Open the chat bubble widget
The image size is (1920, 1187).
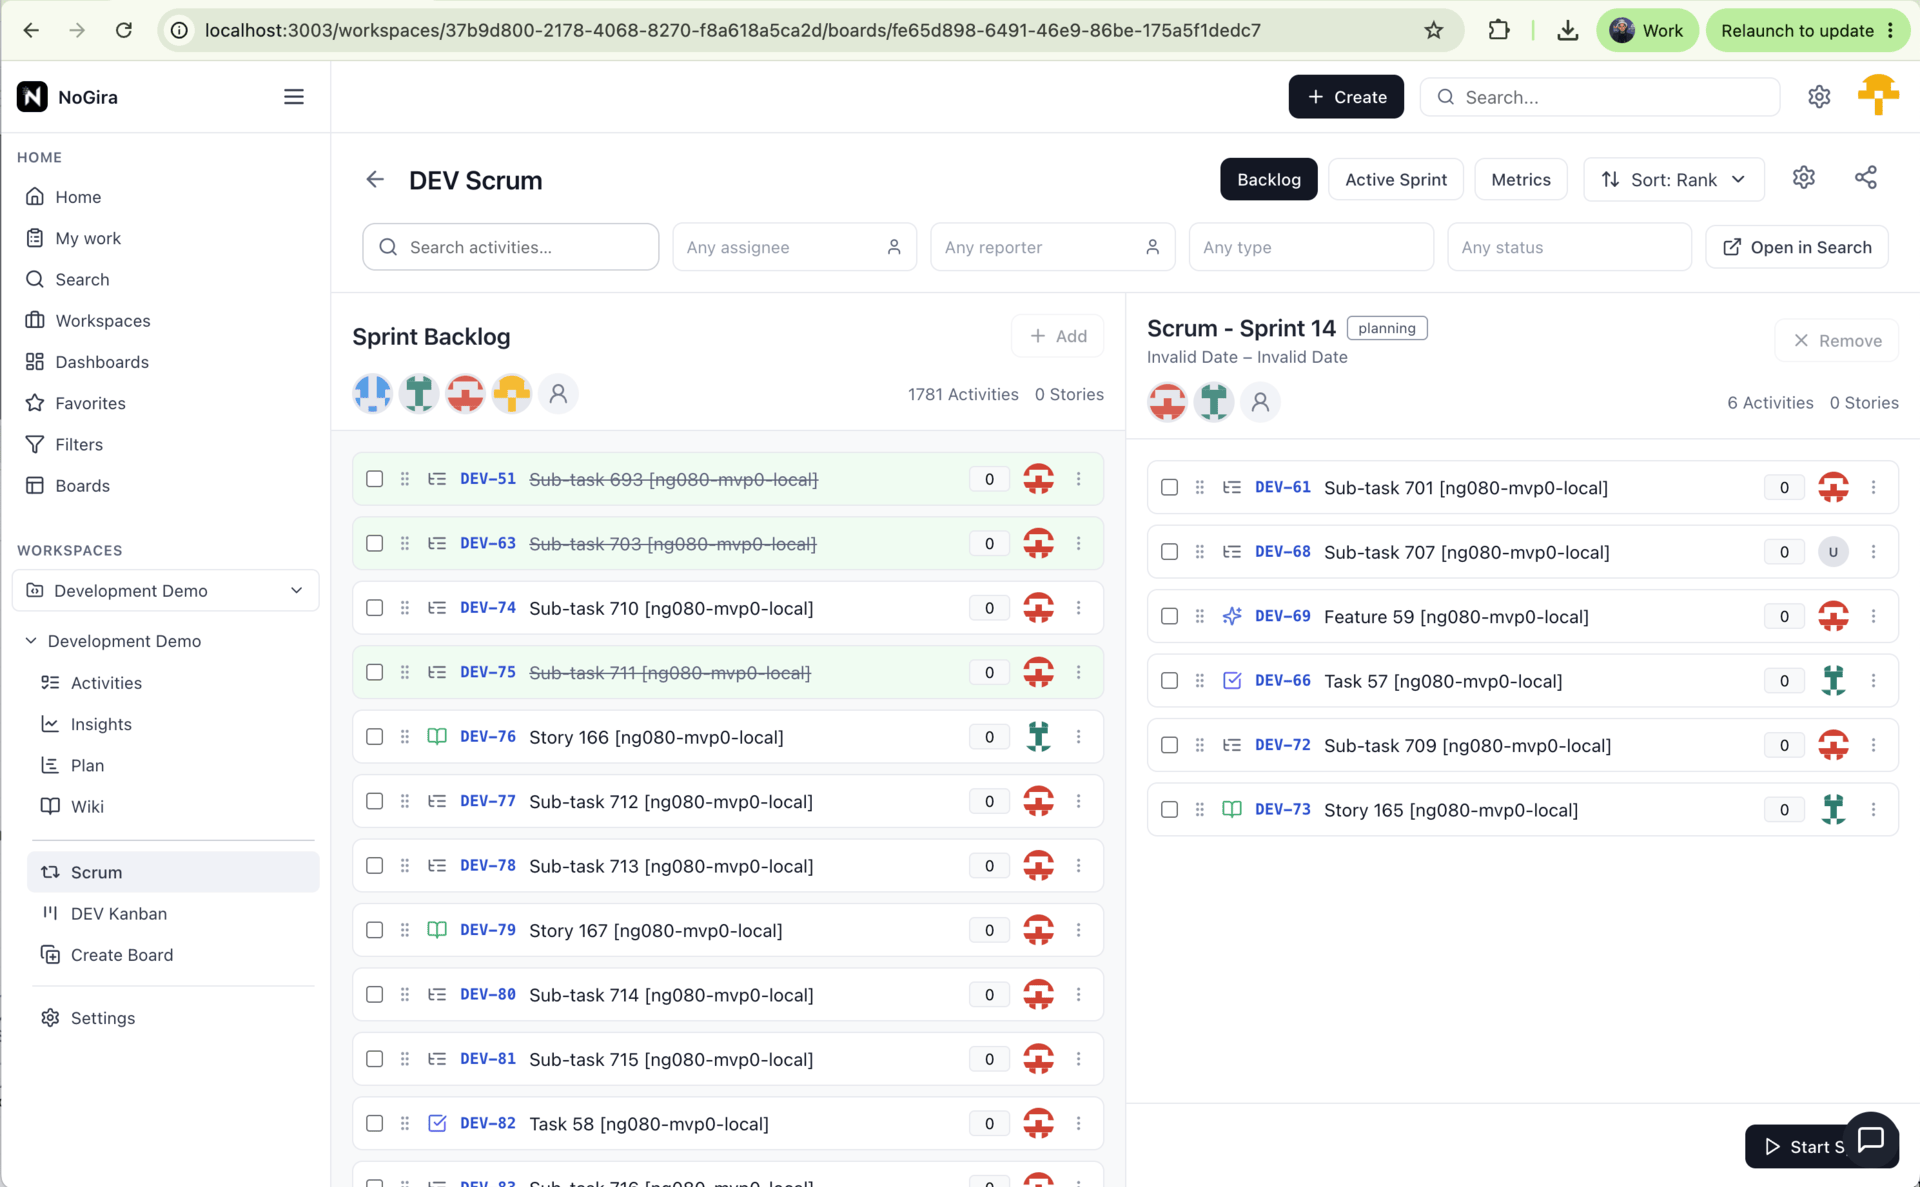tap(1870, 1139)
